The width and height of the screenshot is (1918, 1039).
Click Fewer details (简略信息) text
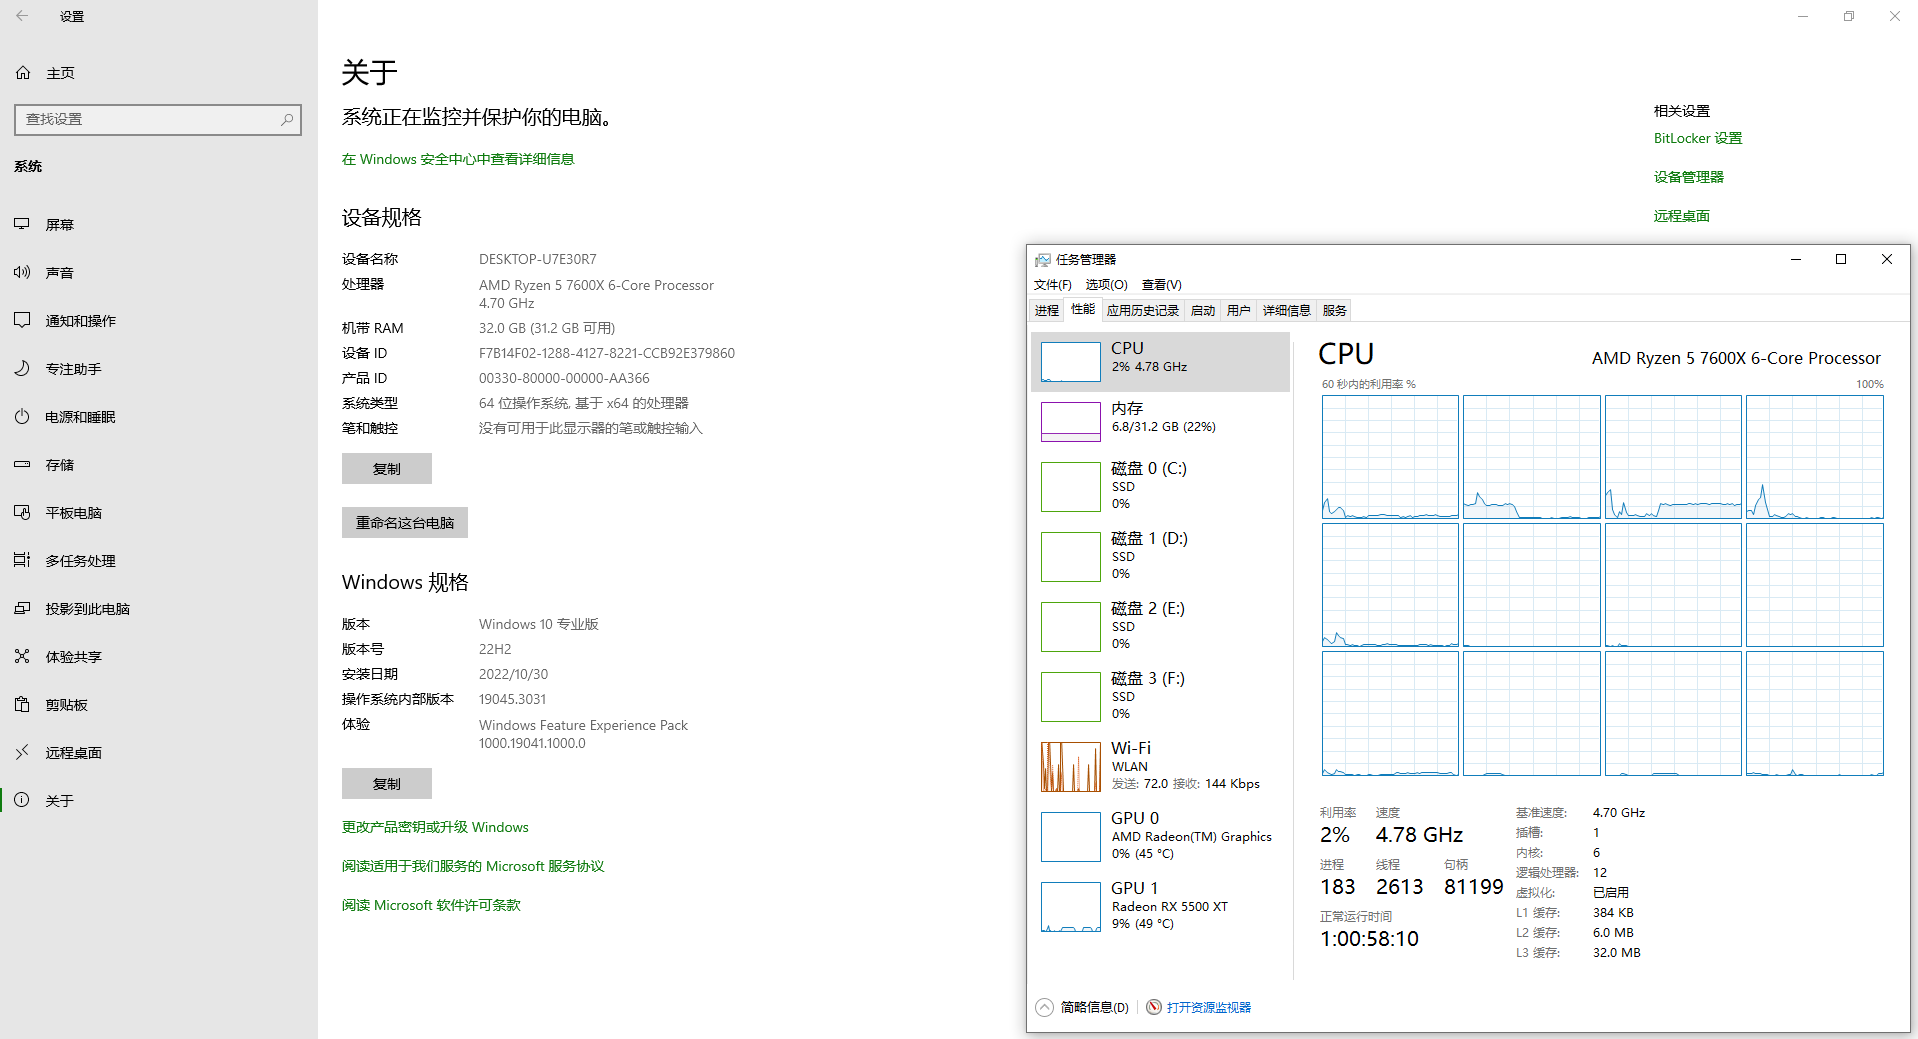point(1095,1007)
